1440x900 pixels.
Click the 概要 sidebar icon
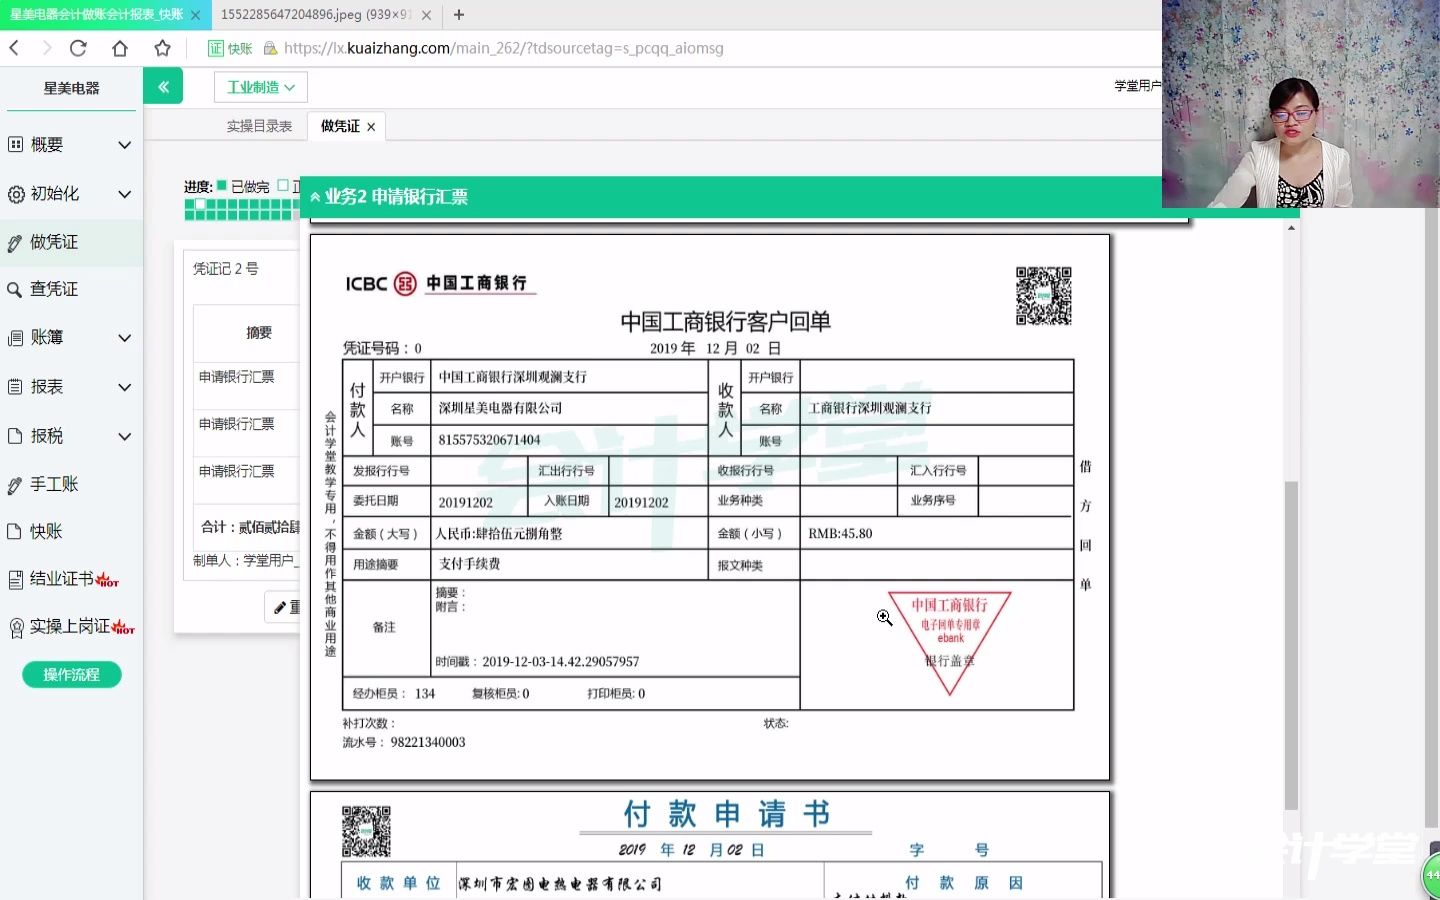(15, 145)
